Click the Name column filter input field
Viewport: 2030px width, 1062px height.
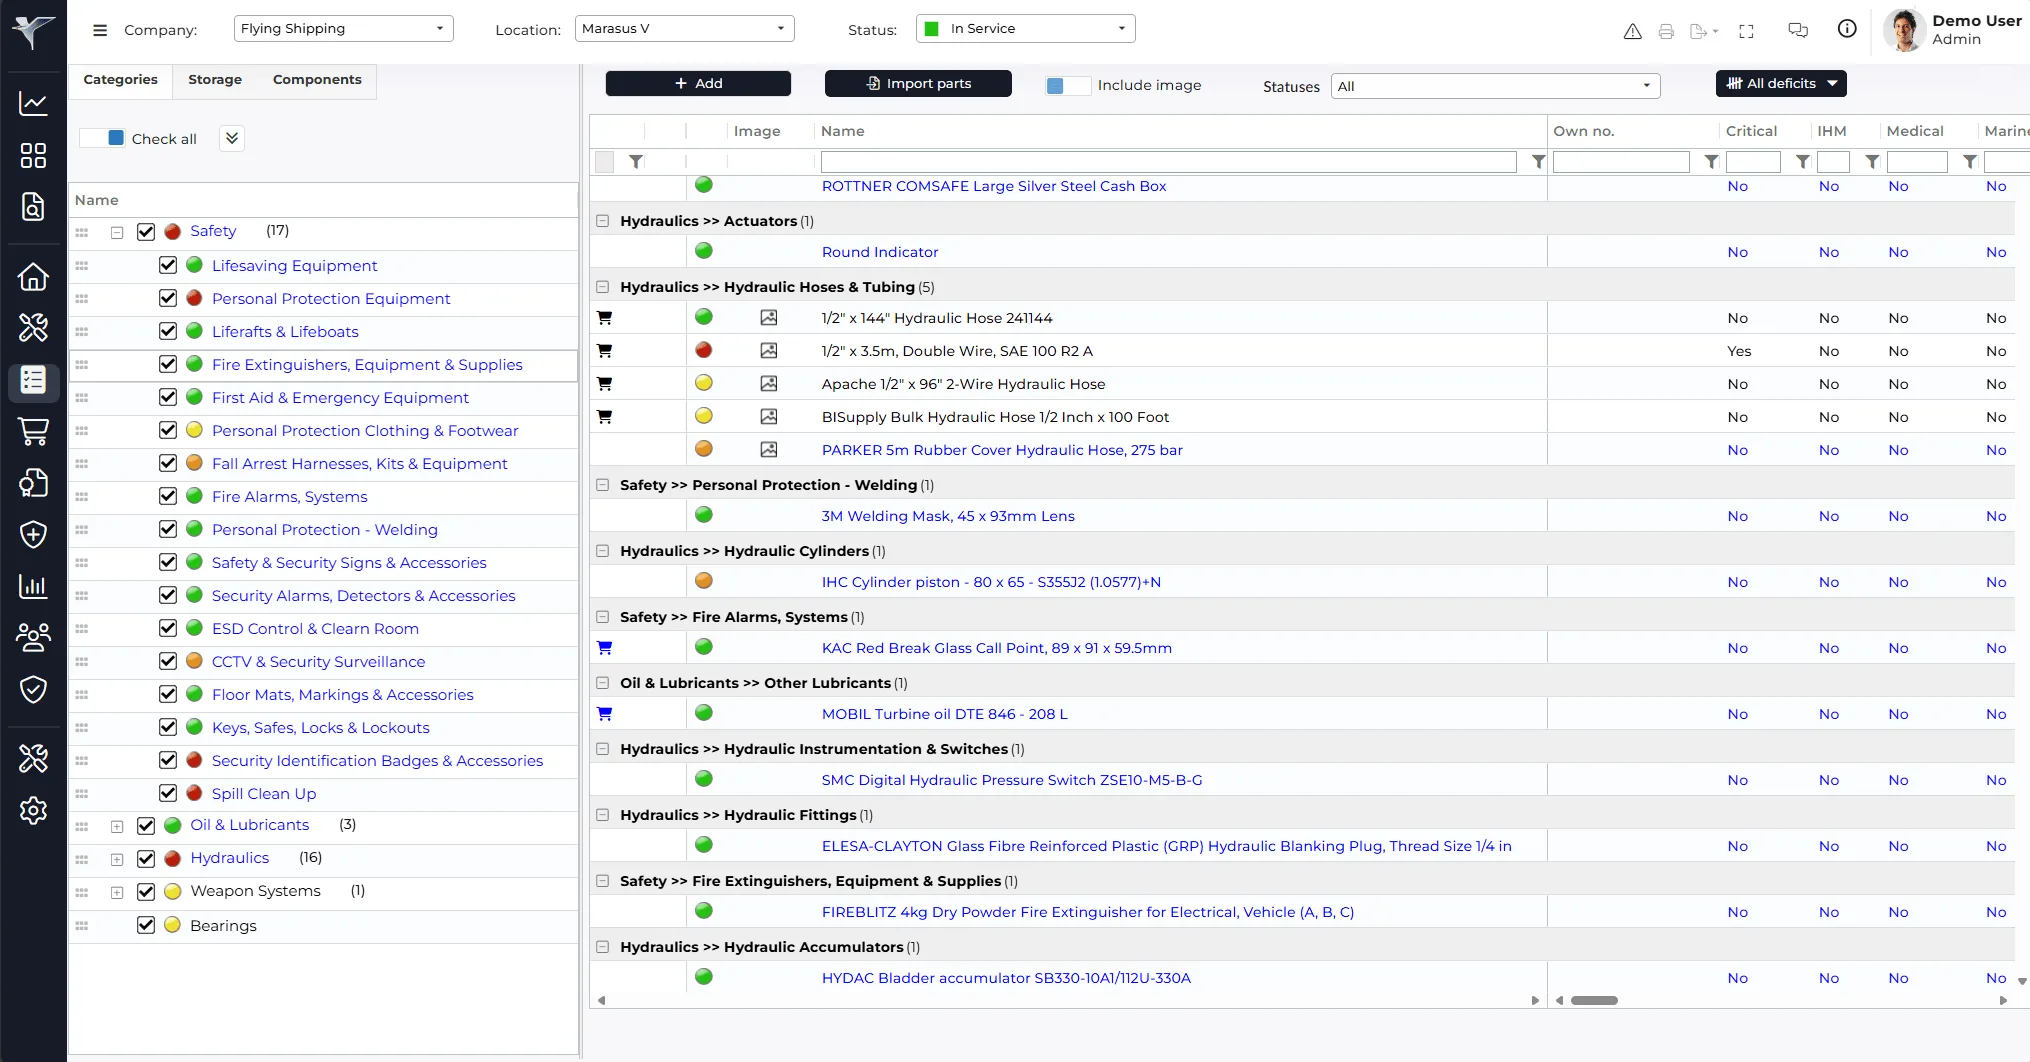point(1168,162)
